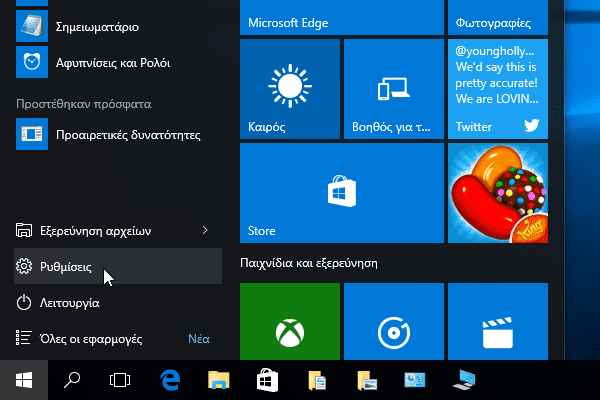The width and height of the screenshot is (600, 400).
Task: Open taskbar search magnifier
Action: [x=72, y=380]
